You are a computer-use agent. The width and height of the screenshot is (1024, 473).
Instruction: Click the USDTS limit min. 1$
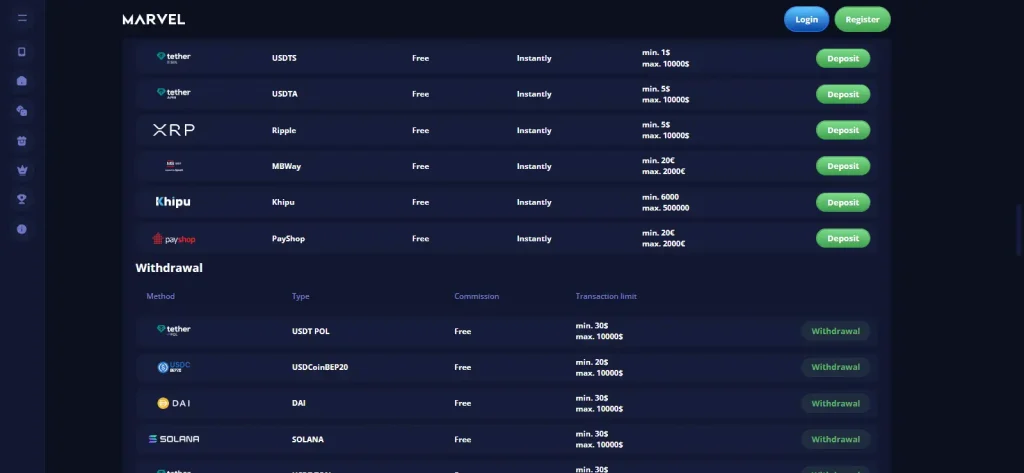tap(656, 52)
